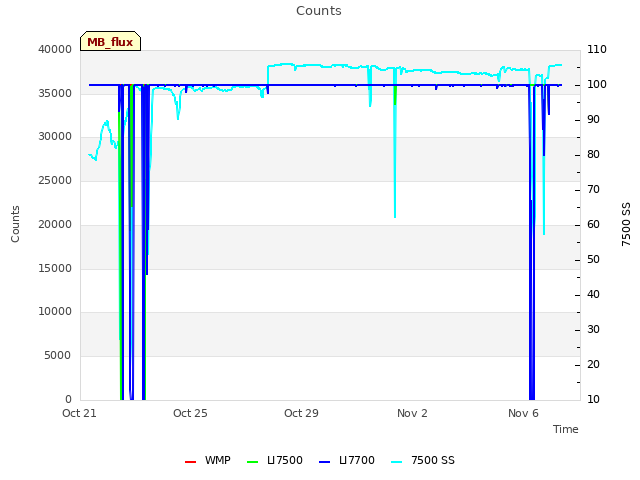
Task: Toggle the WMP legend entry
Action: (x=208, y=460)
